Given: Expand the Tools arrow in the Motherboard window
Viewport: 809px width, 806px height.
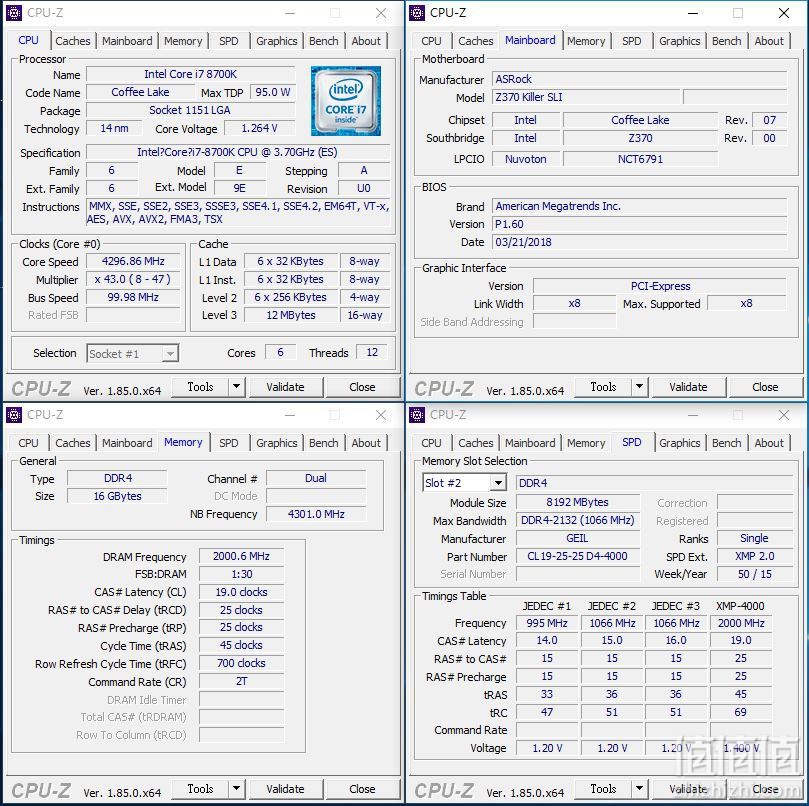Looking at the screenshot, I should point(639,387).
